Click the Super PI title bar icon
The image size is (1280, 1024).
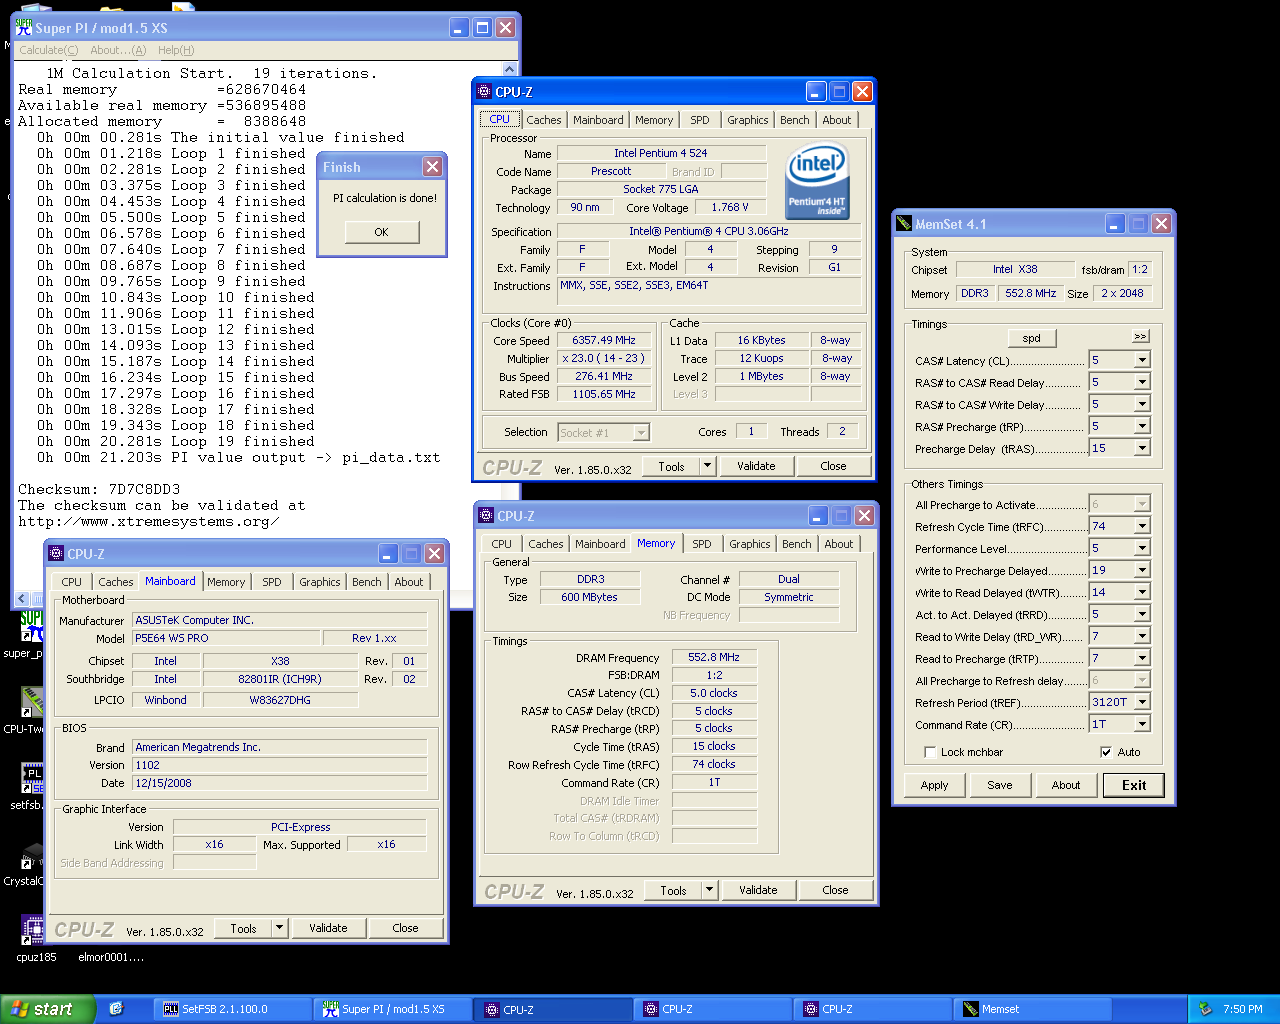(x=24, y=28)
